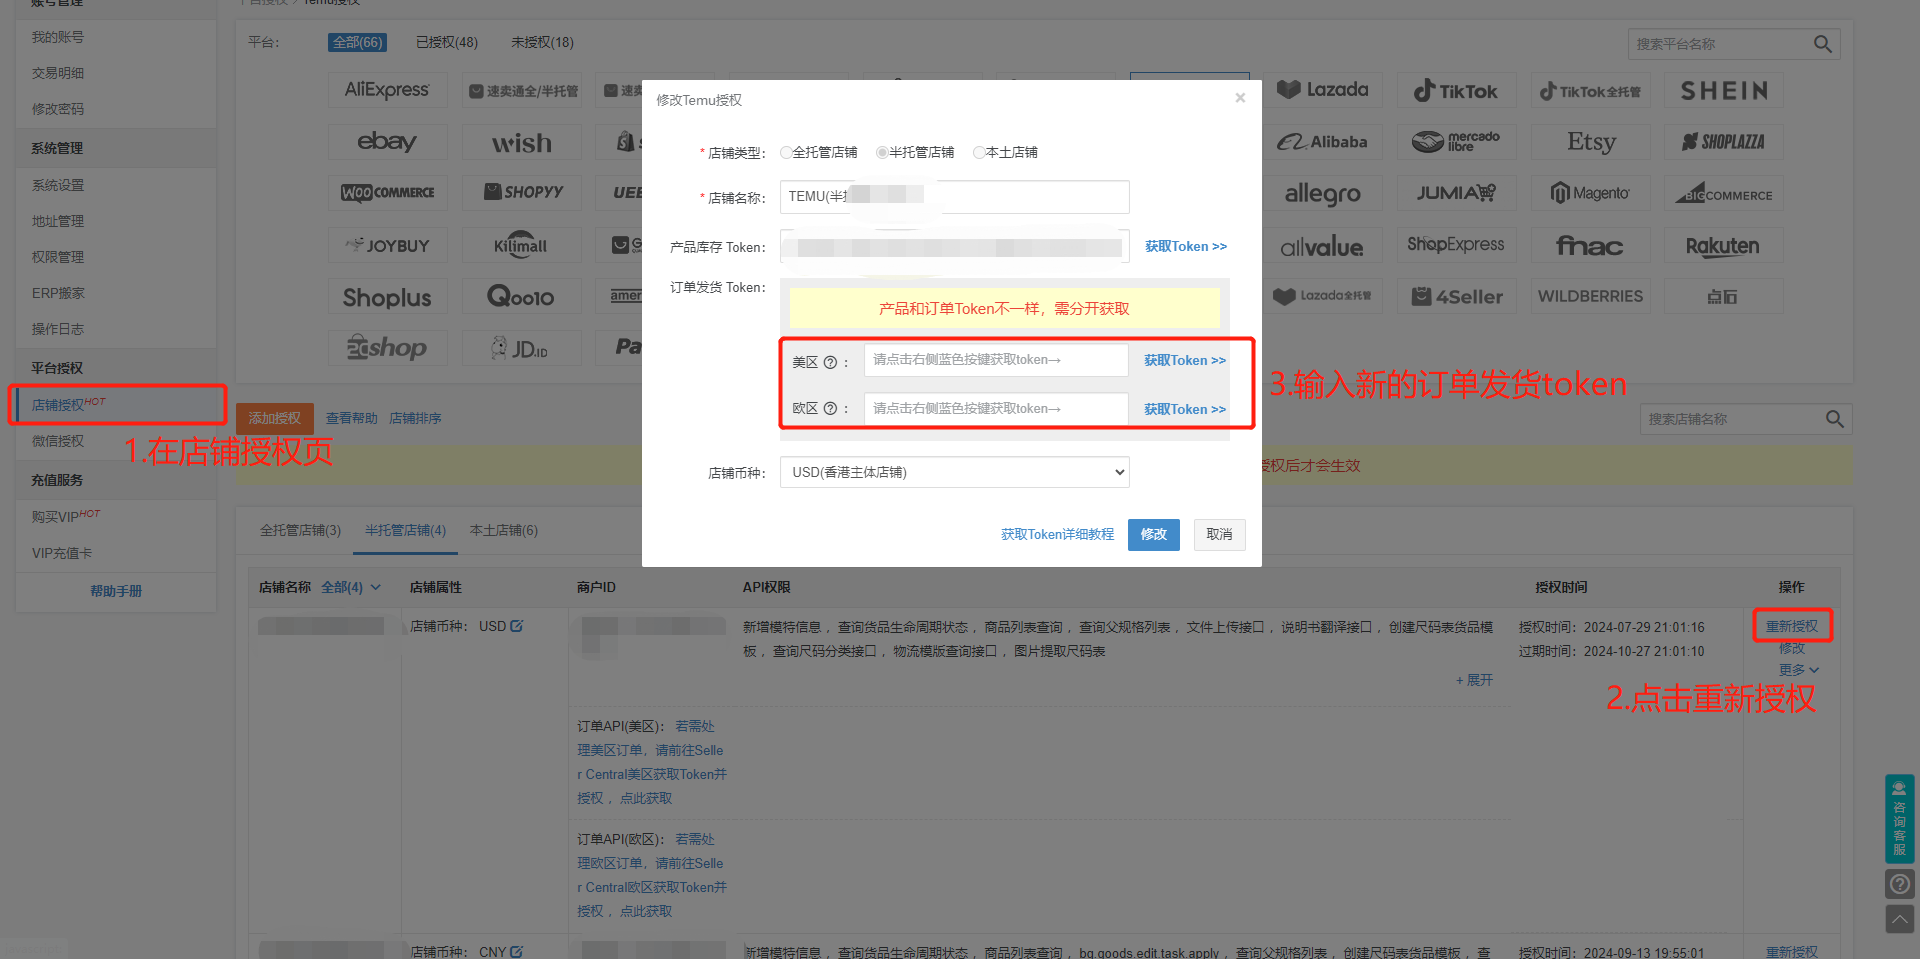Image resolution: width=1920 pixels, height=959 pixels.
Task: Click the platform search magnifier icon
Action: (1823, 44)
